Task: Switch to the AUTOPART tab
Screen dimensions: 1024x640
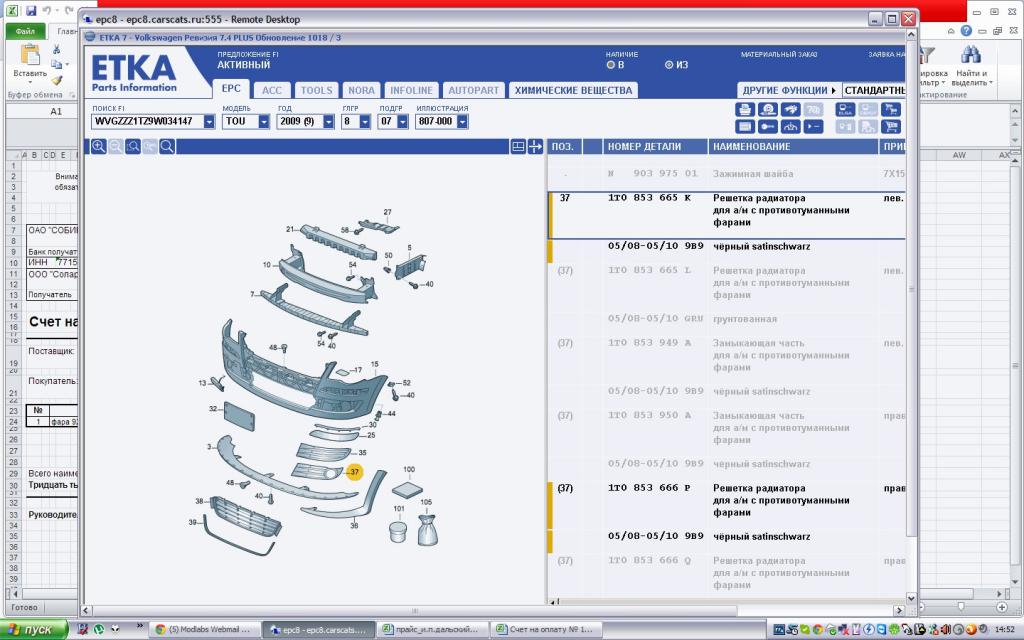Action: point(473,90)
